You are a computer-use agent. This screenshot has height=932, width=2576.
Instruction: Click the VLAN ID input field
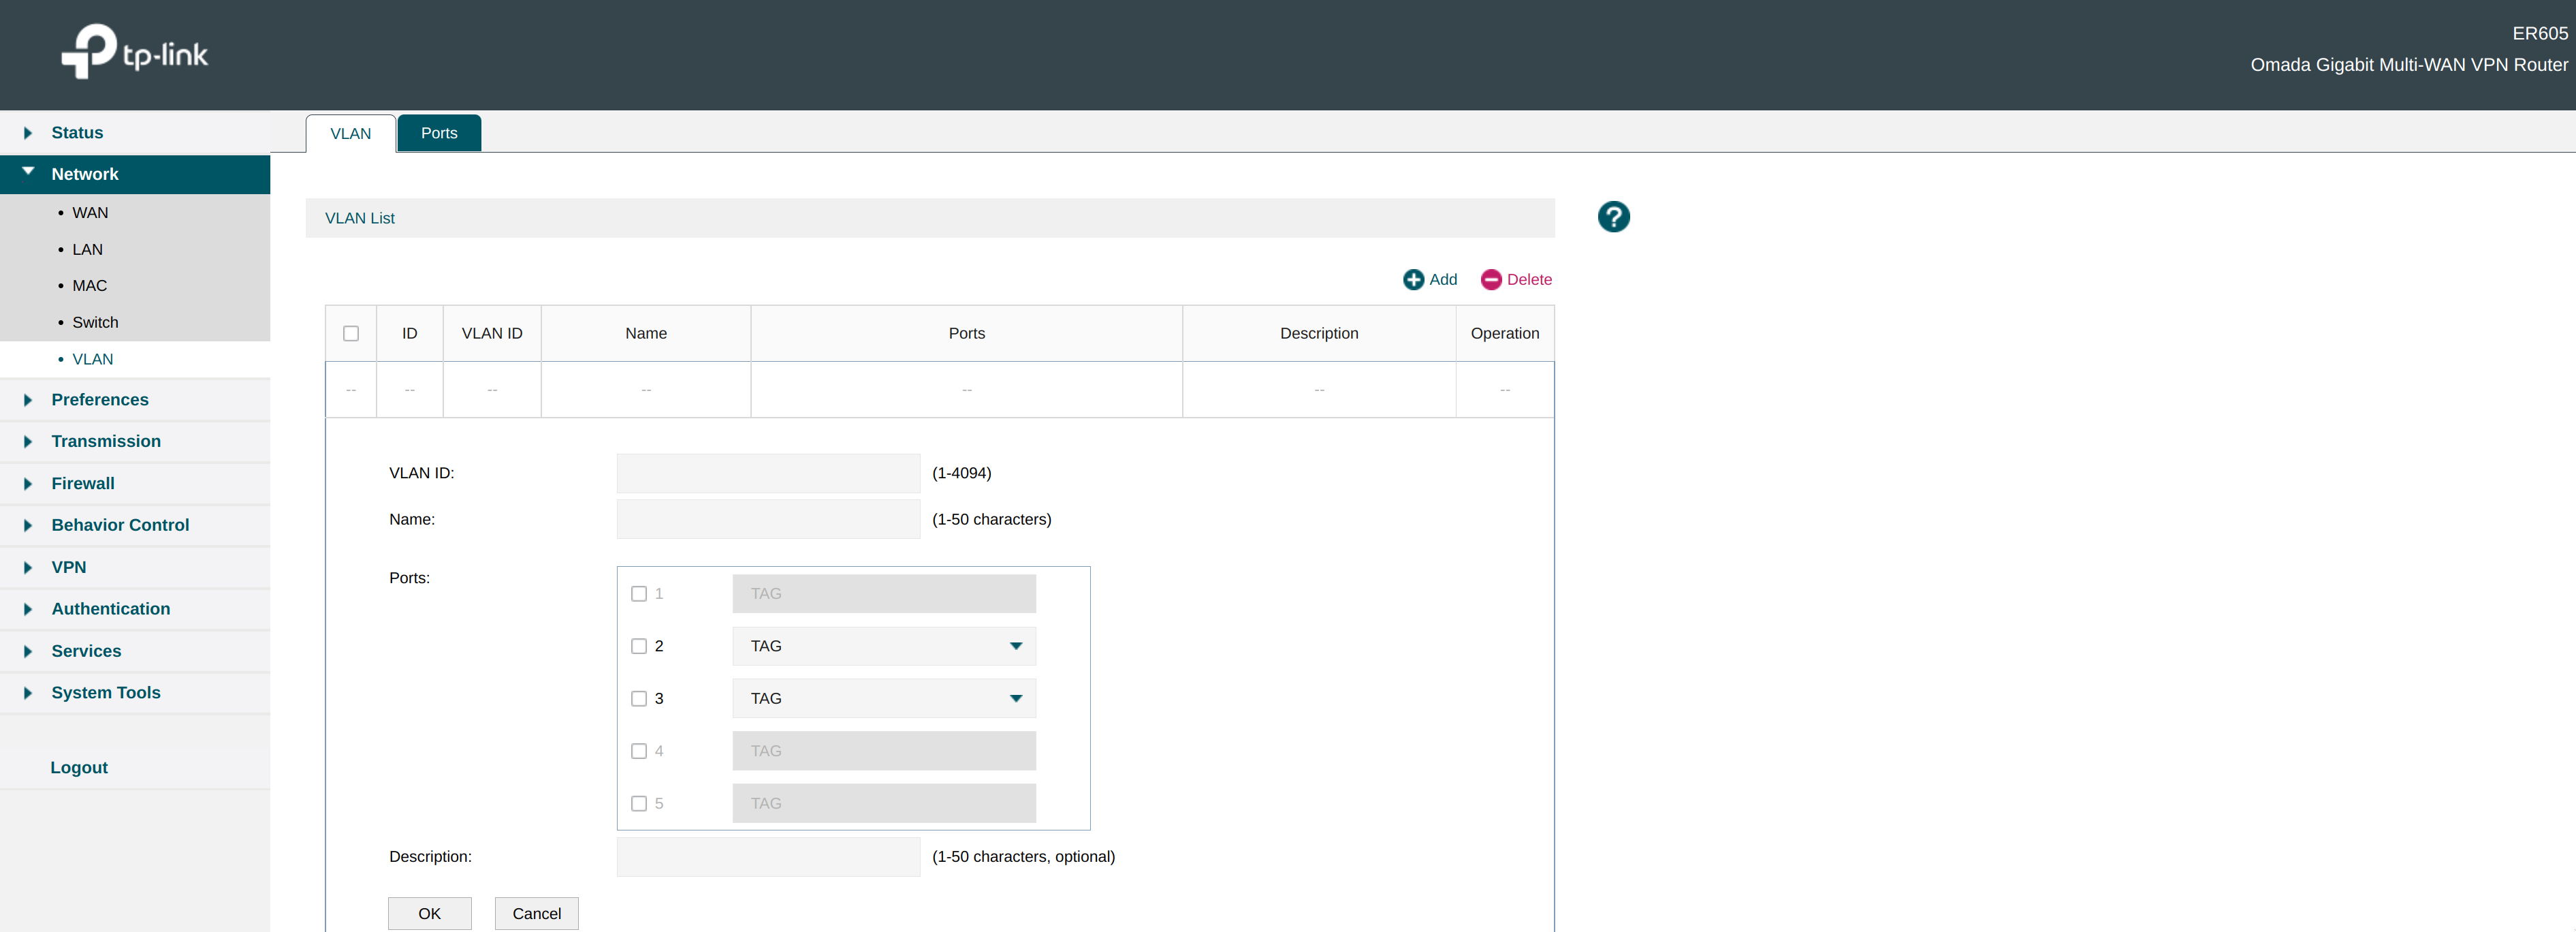[767, 473]
